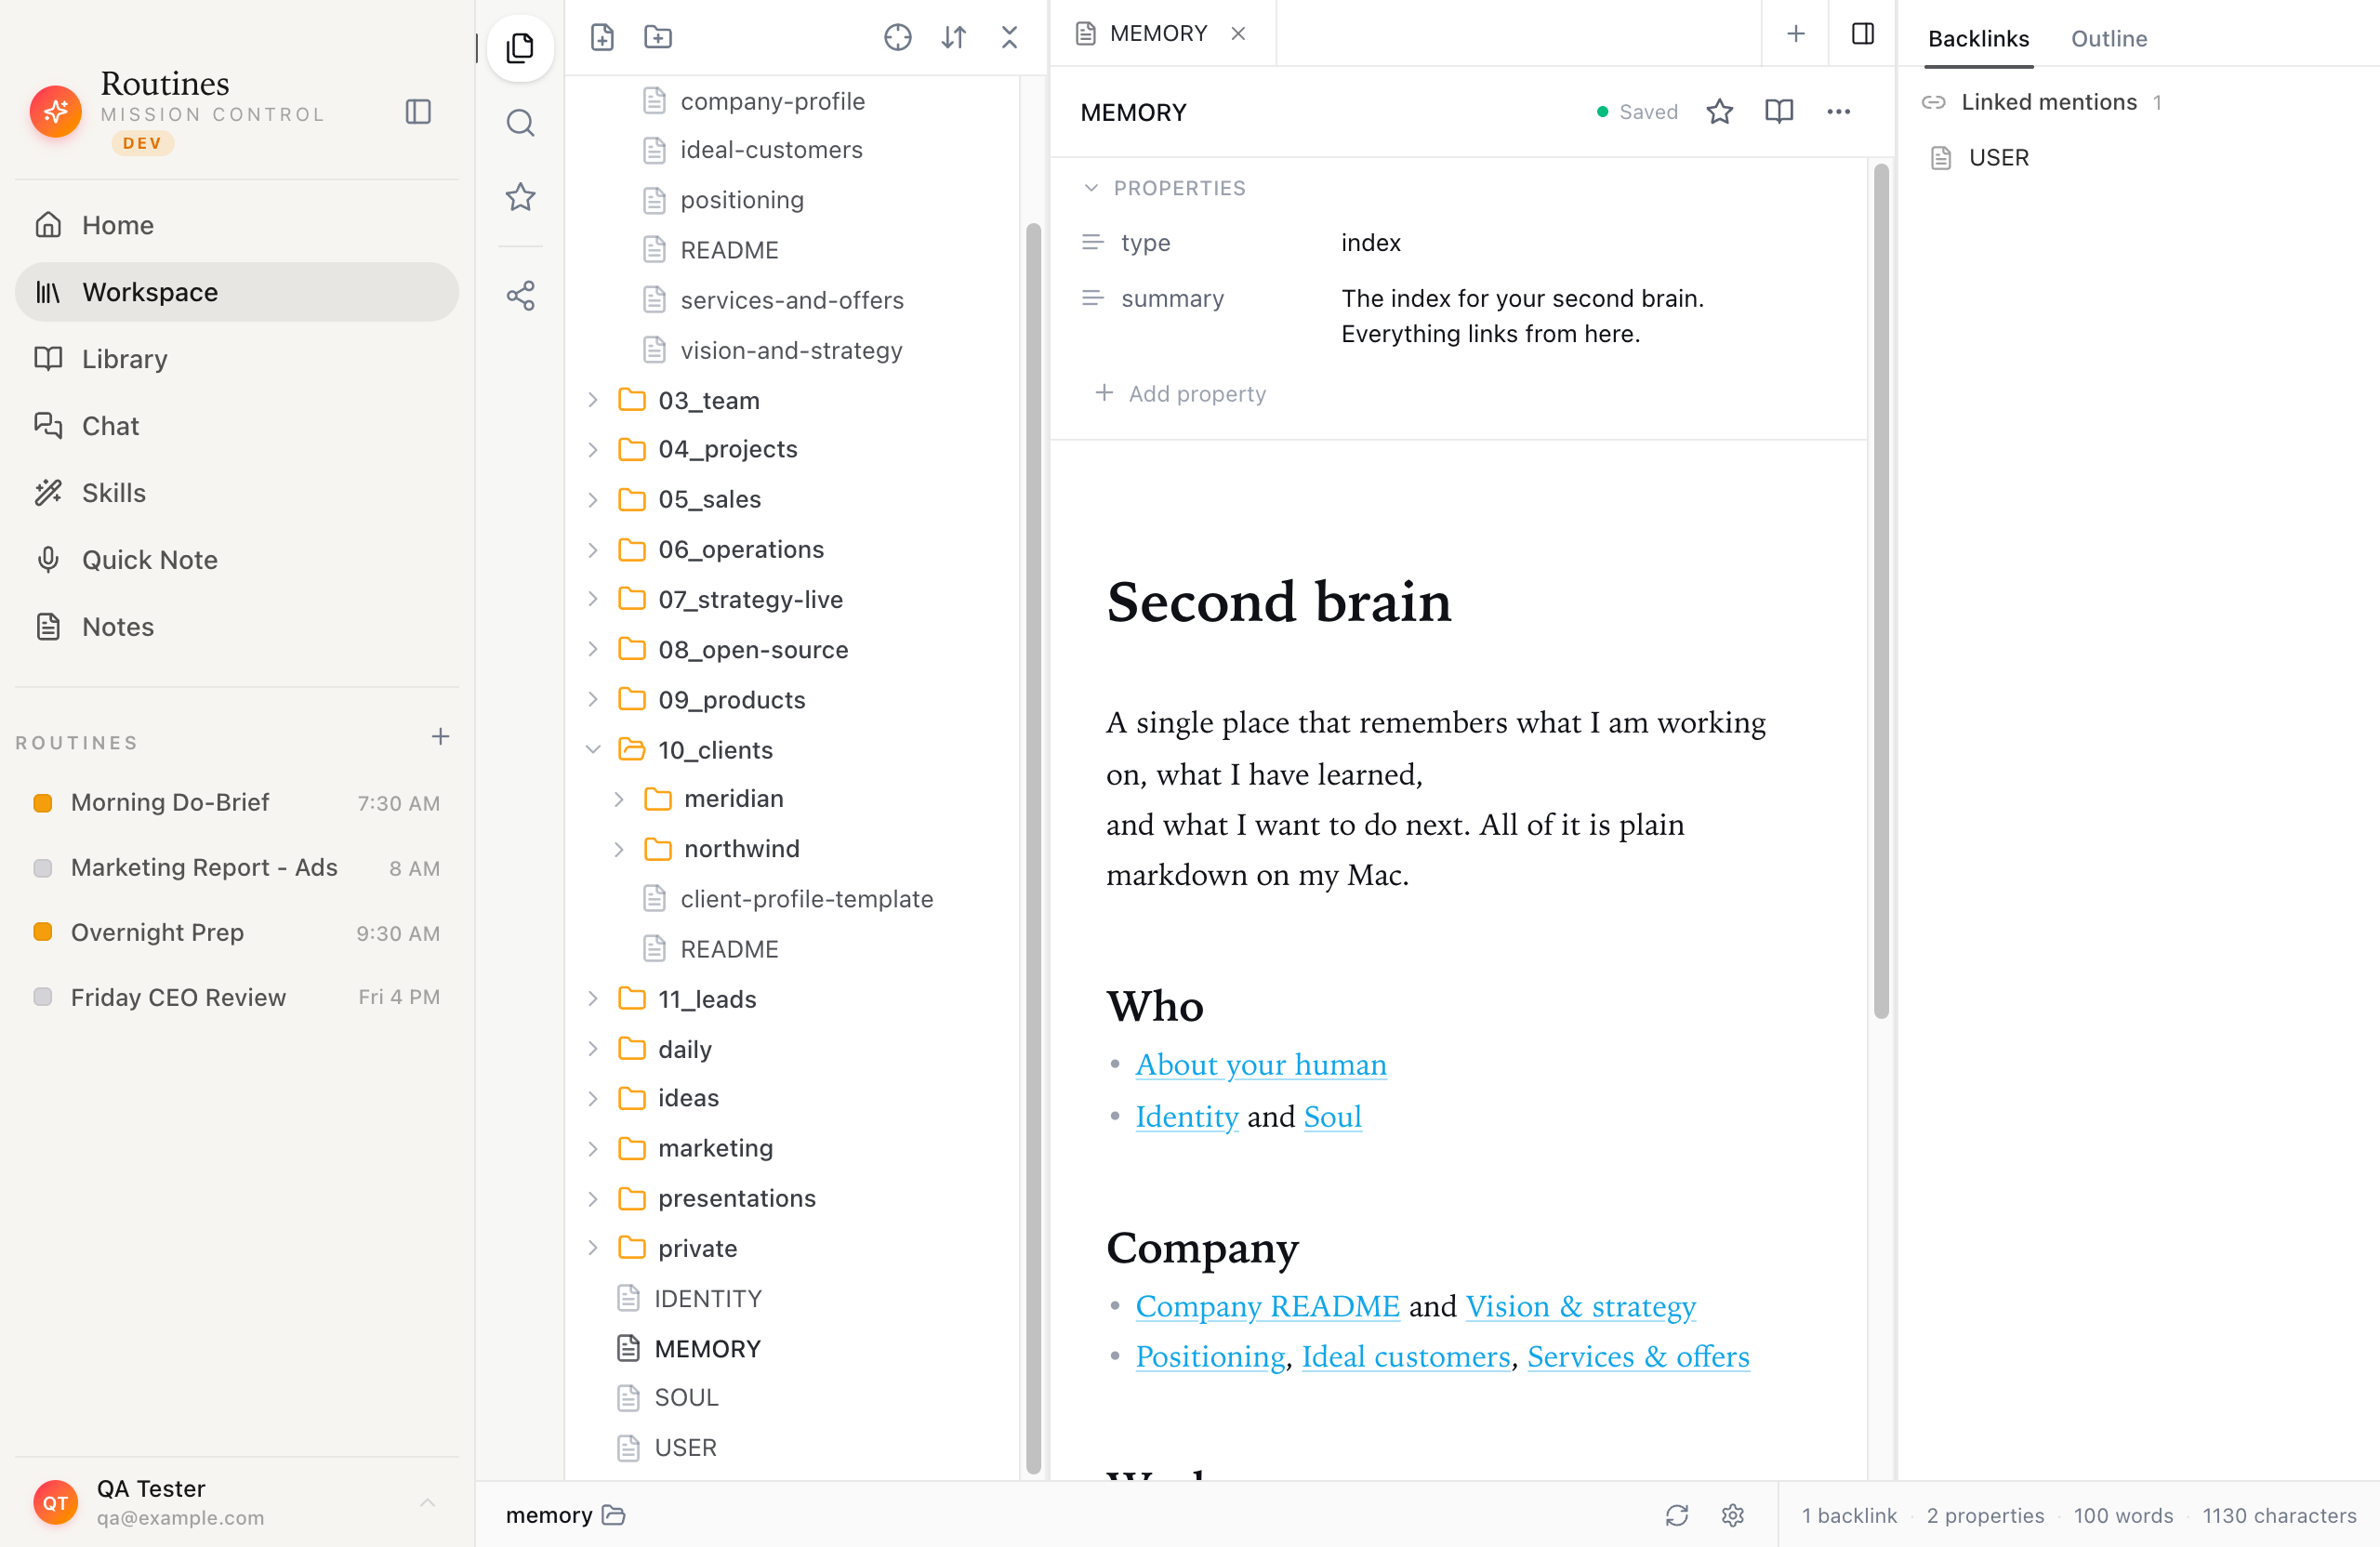Toggle the right side panel icon
The width and height of the screenshot is (2380, 1547).
point(1863,33)
